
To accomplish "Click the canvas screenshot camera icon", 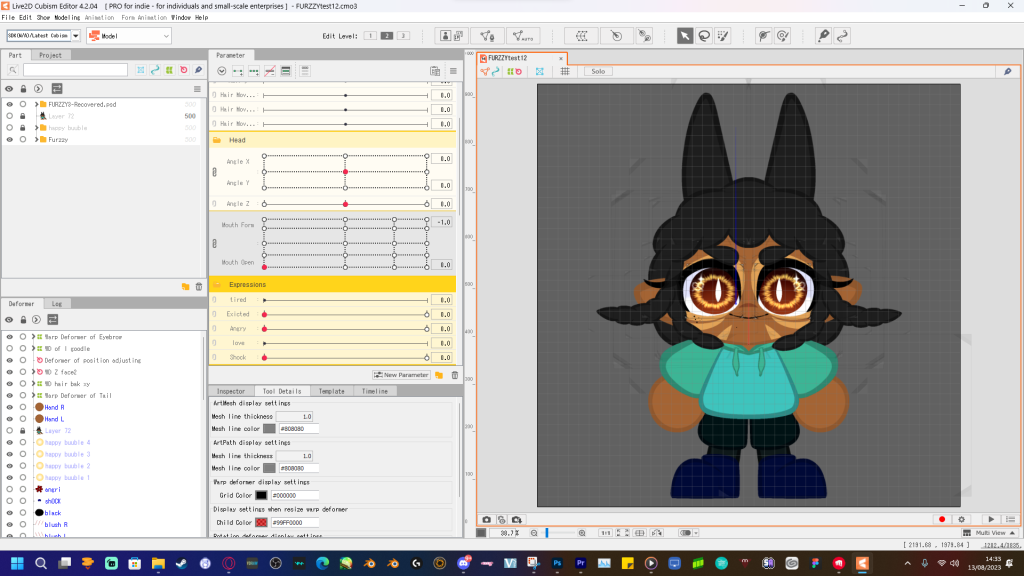I will [x=487, y=519].
